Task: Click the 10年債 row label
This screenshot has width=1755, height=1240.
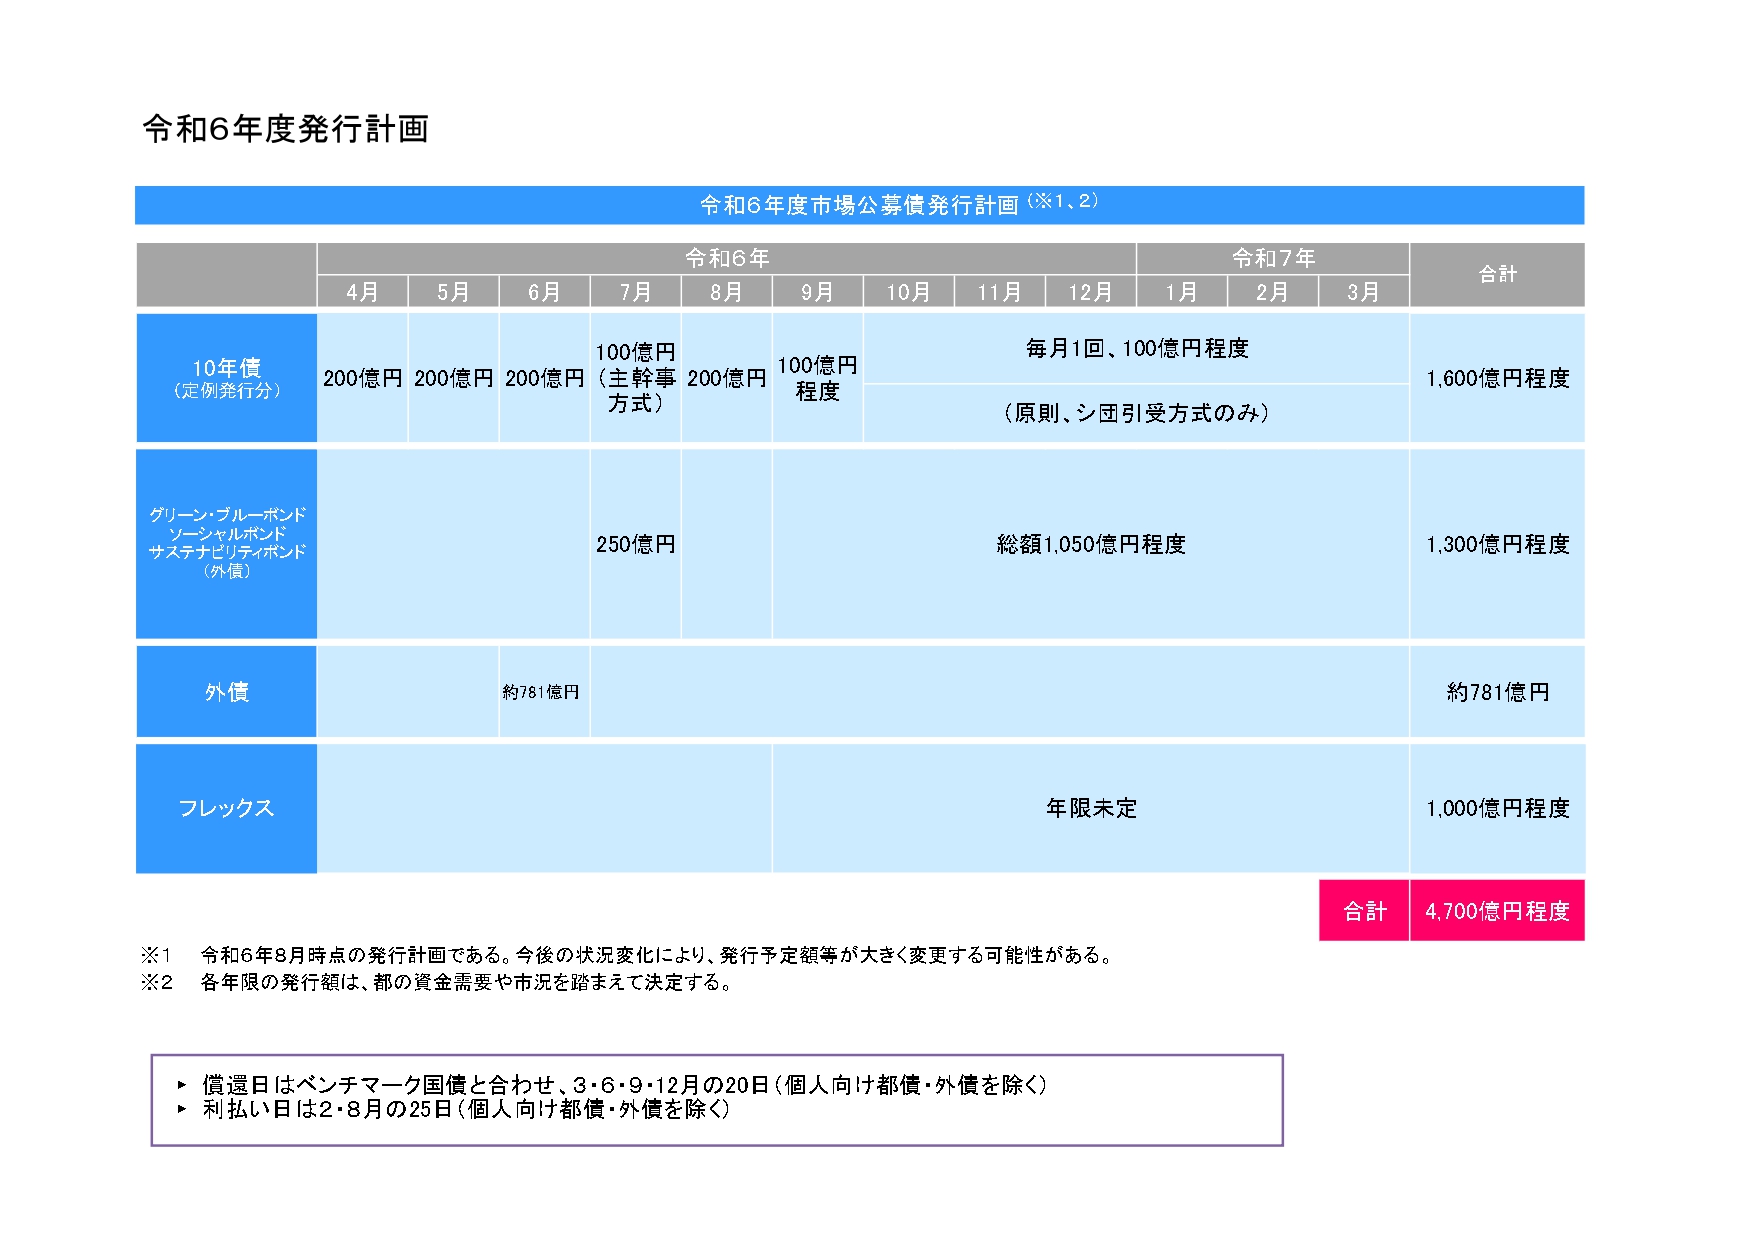Action: 226,377
